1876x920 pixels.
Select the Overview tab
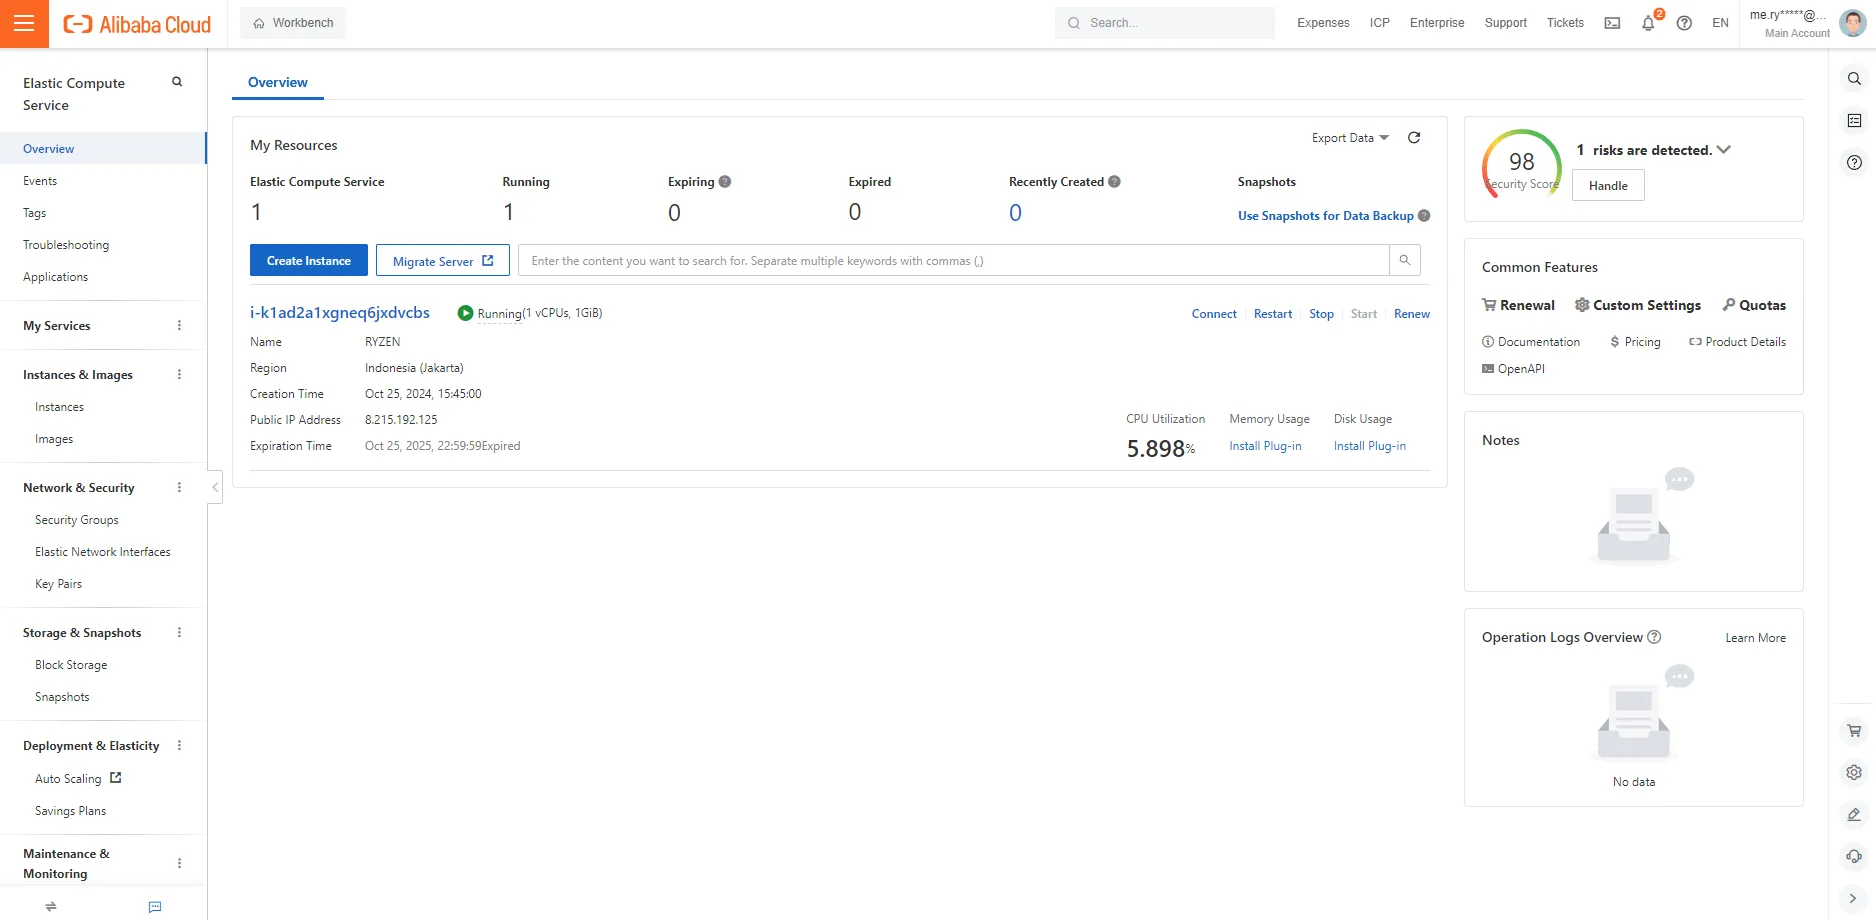tap(278, 82)
